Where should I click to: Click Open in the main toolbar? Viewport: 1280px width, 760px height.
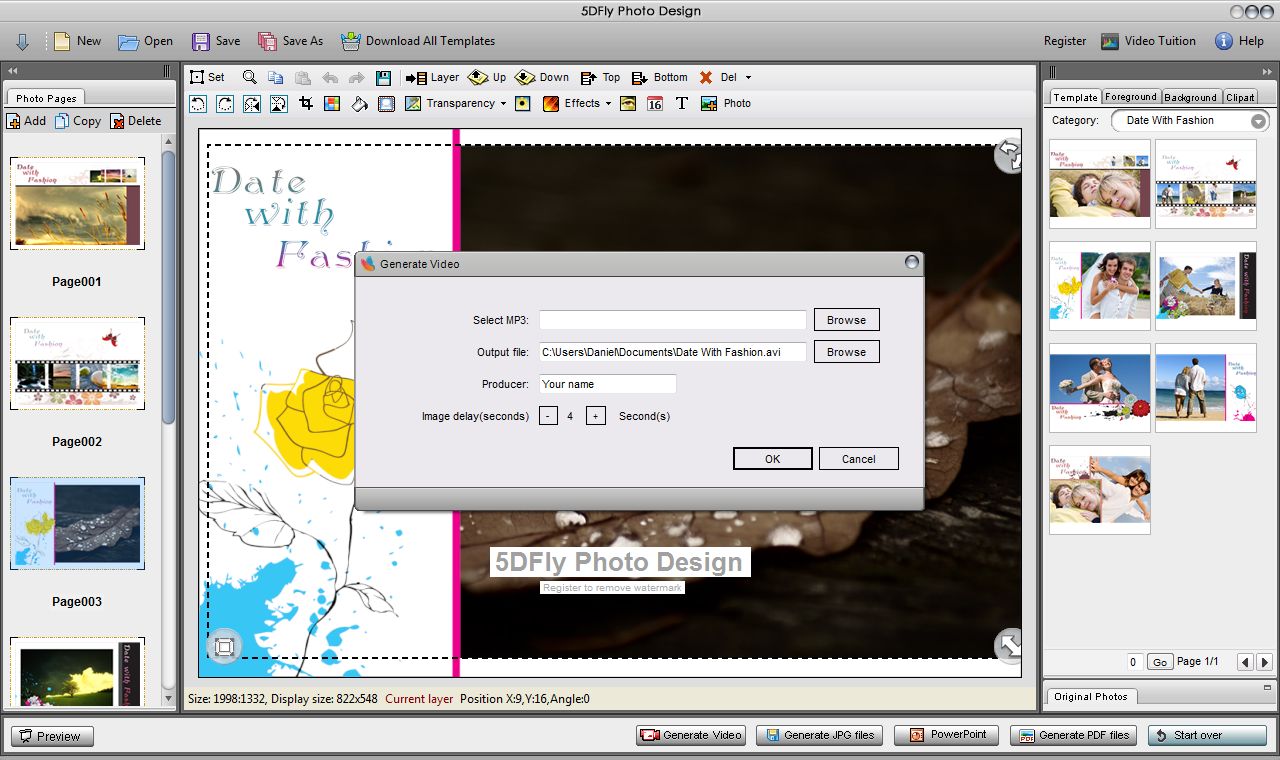[145, 41]
